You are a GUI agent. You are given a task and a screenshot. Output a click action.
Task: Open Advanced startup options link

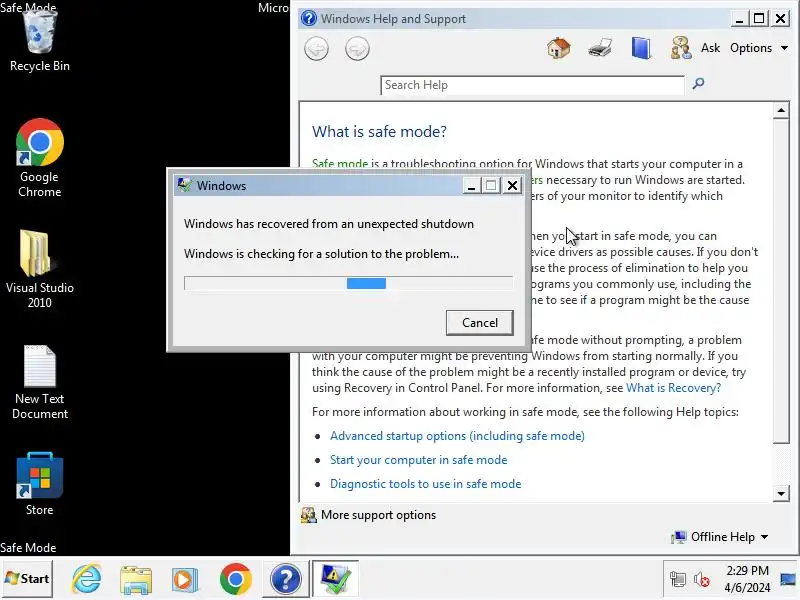click(x=457, y=436)
